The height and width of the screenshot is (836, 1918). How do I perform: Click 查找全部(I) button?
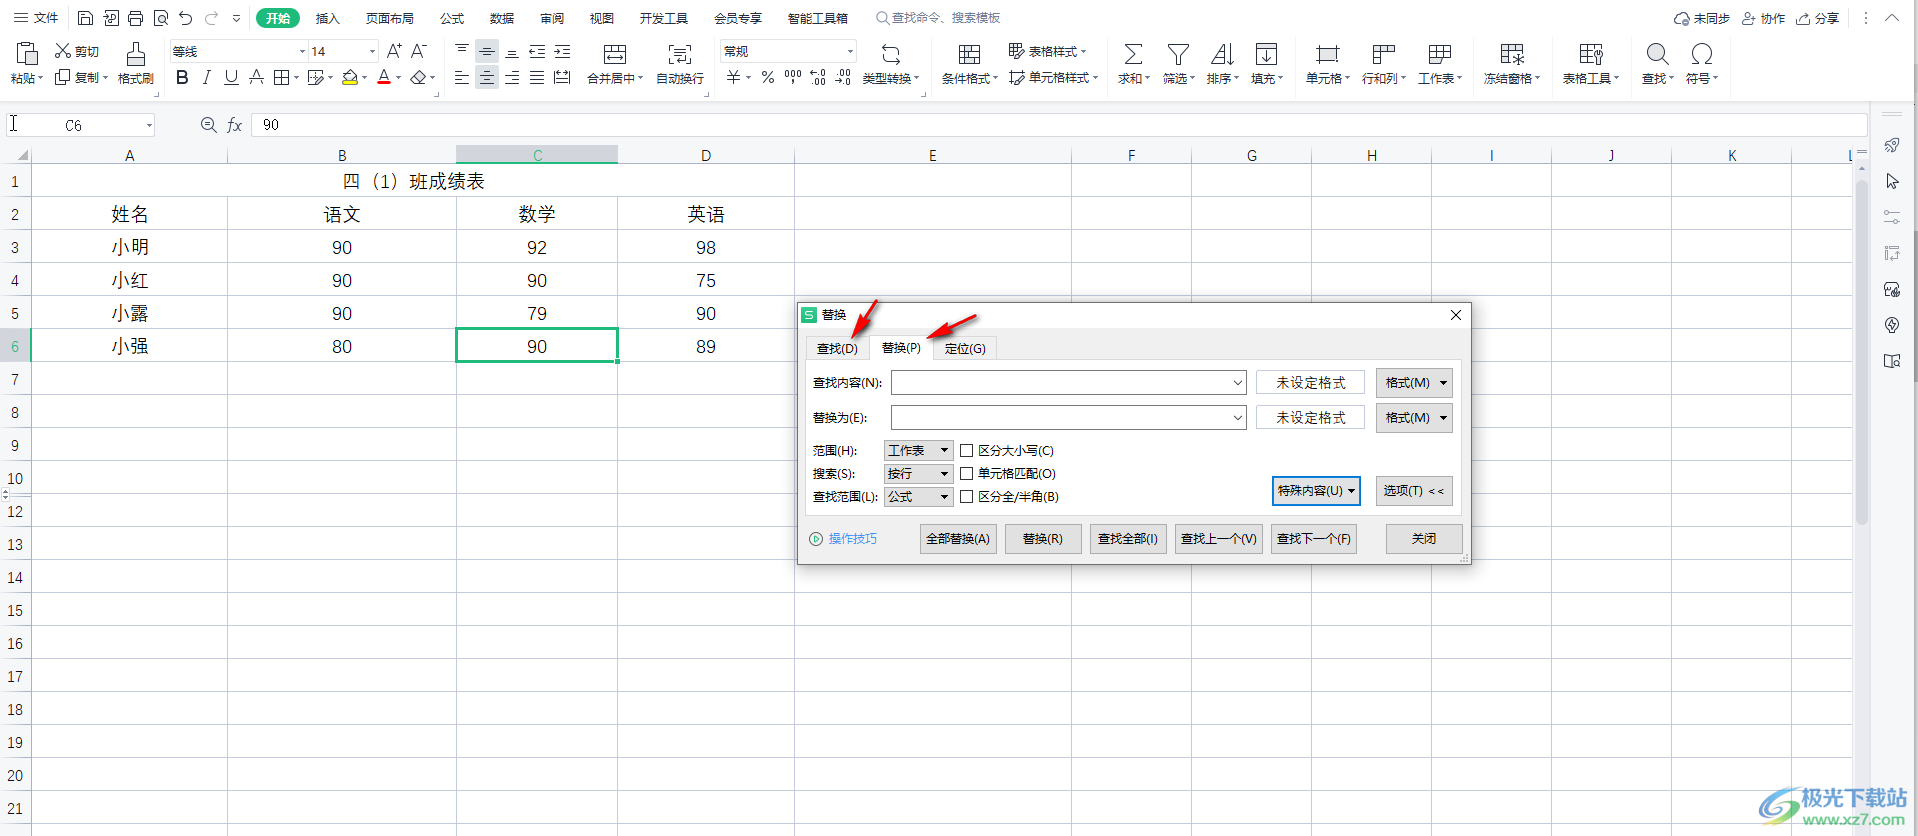1128,539
